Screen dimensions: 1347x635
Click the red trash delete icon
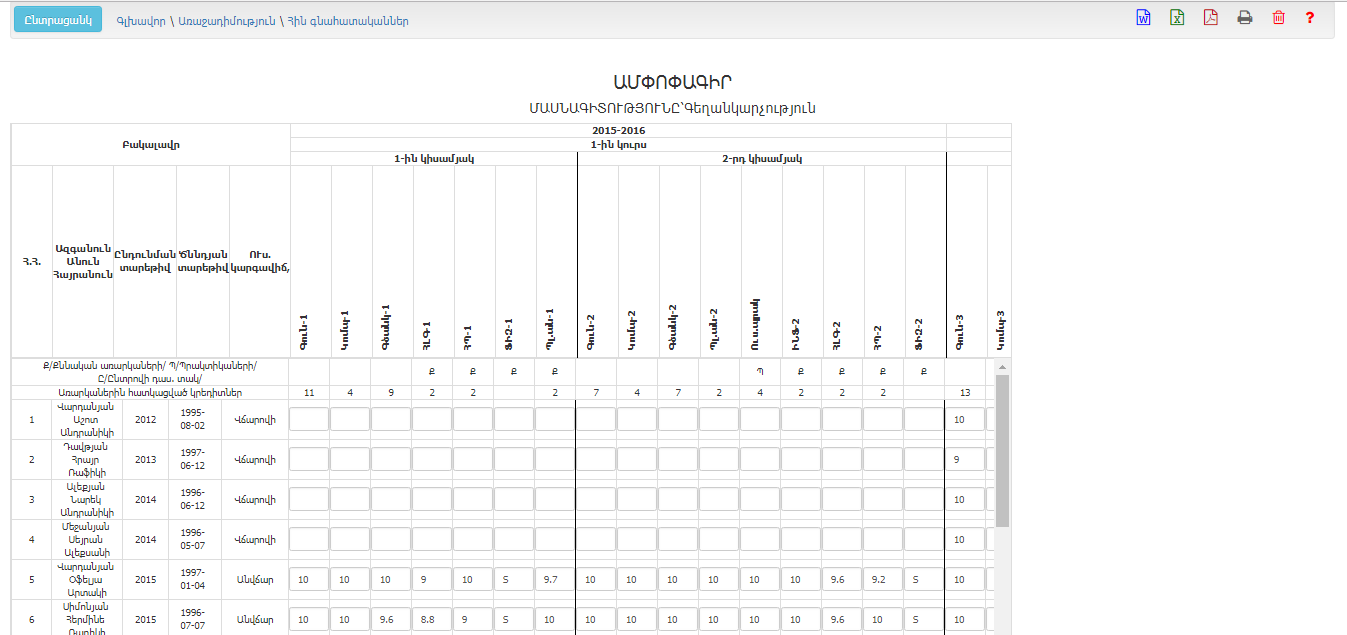pyautogui.click(x=1278, y=18)
